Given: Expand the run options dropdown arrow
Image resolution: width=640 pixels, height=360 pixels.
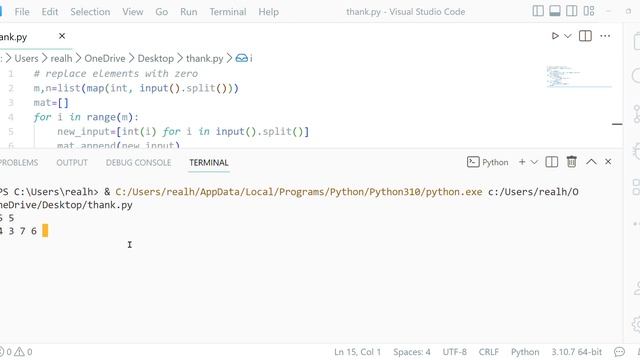Looking at the screenshot, I should (567, 36).
